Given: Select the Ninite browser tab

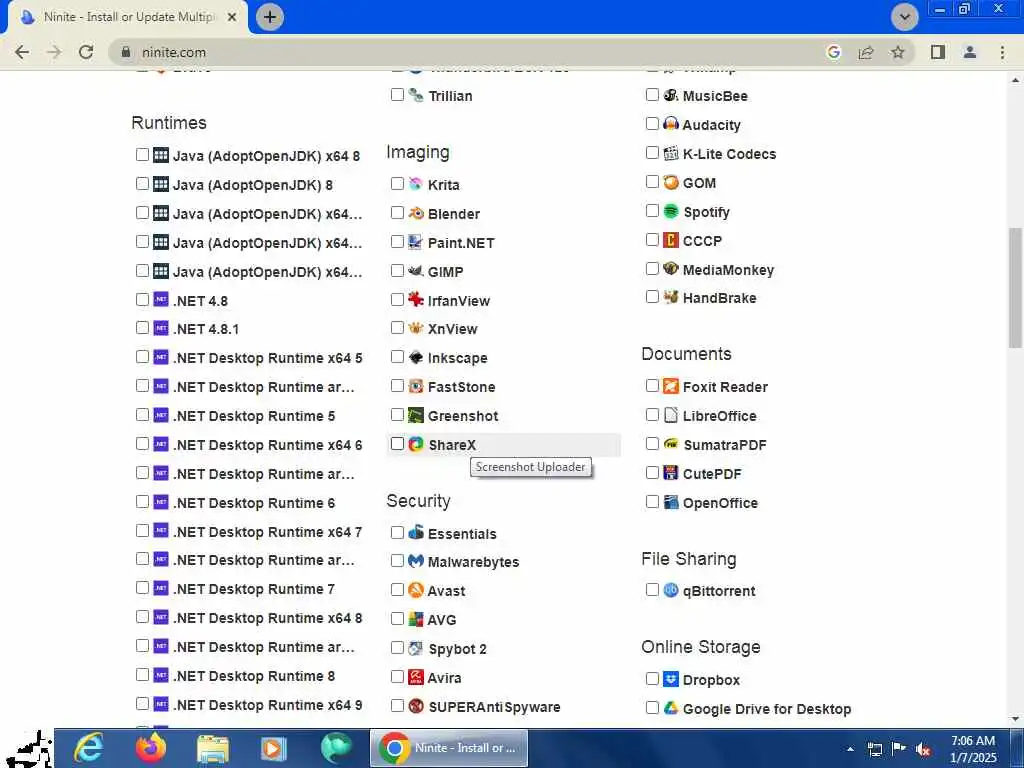Looking at the screenshot, I should pyautogui.click(x=127, y=17).
